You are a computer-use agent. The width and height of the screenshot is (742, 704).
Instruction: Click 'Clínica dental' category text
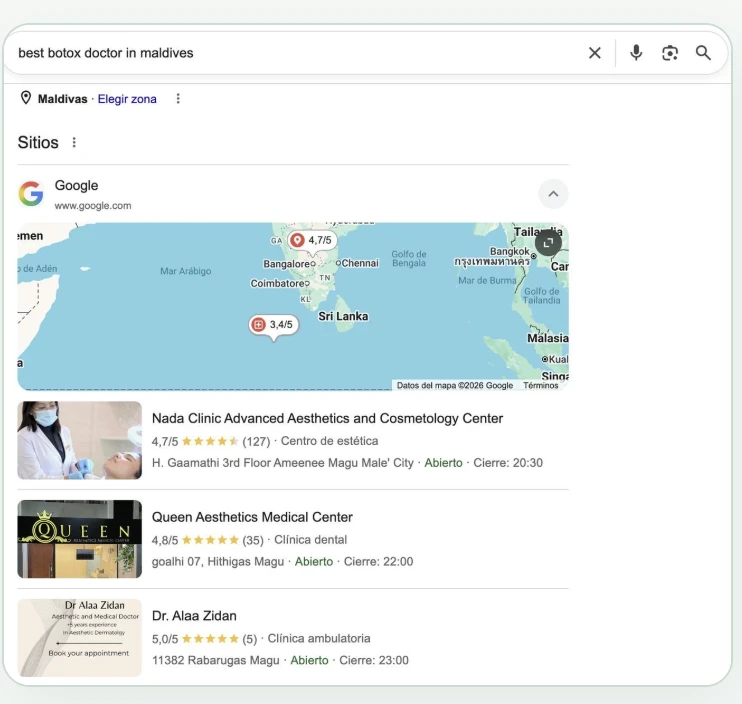point(310,540)
